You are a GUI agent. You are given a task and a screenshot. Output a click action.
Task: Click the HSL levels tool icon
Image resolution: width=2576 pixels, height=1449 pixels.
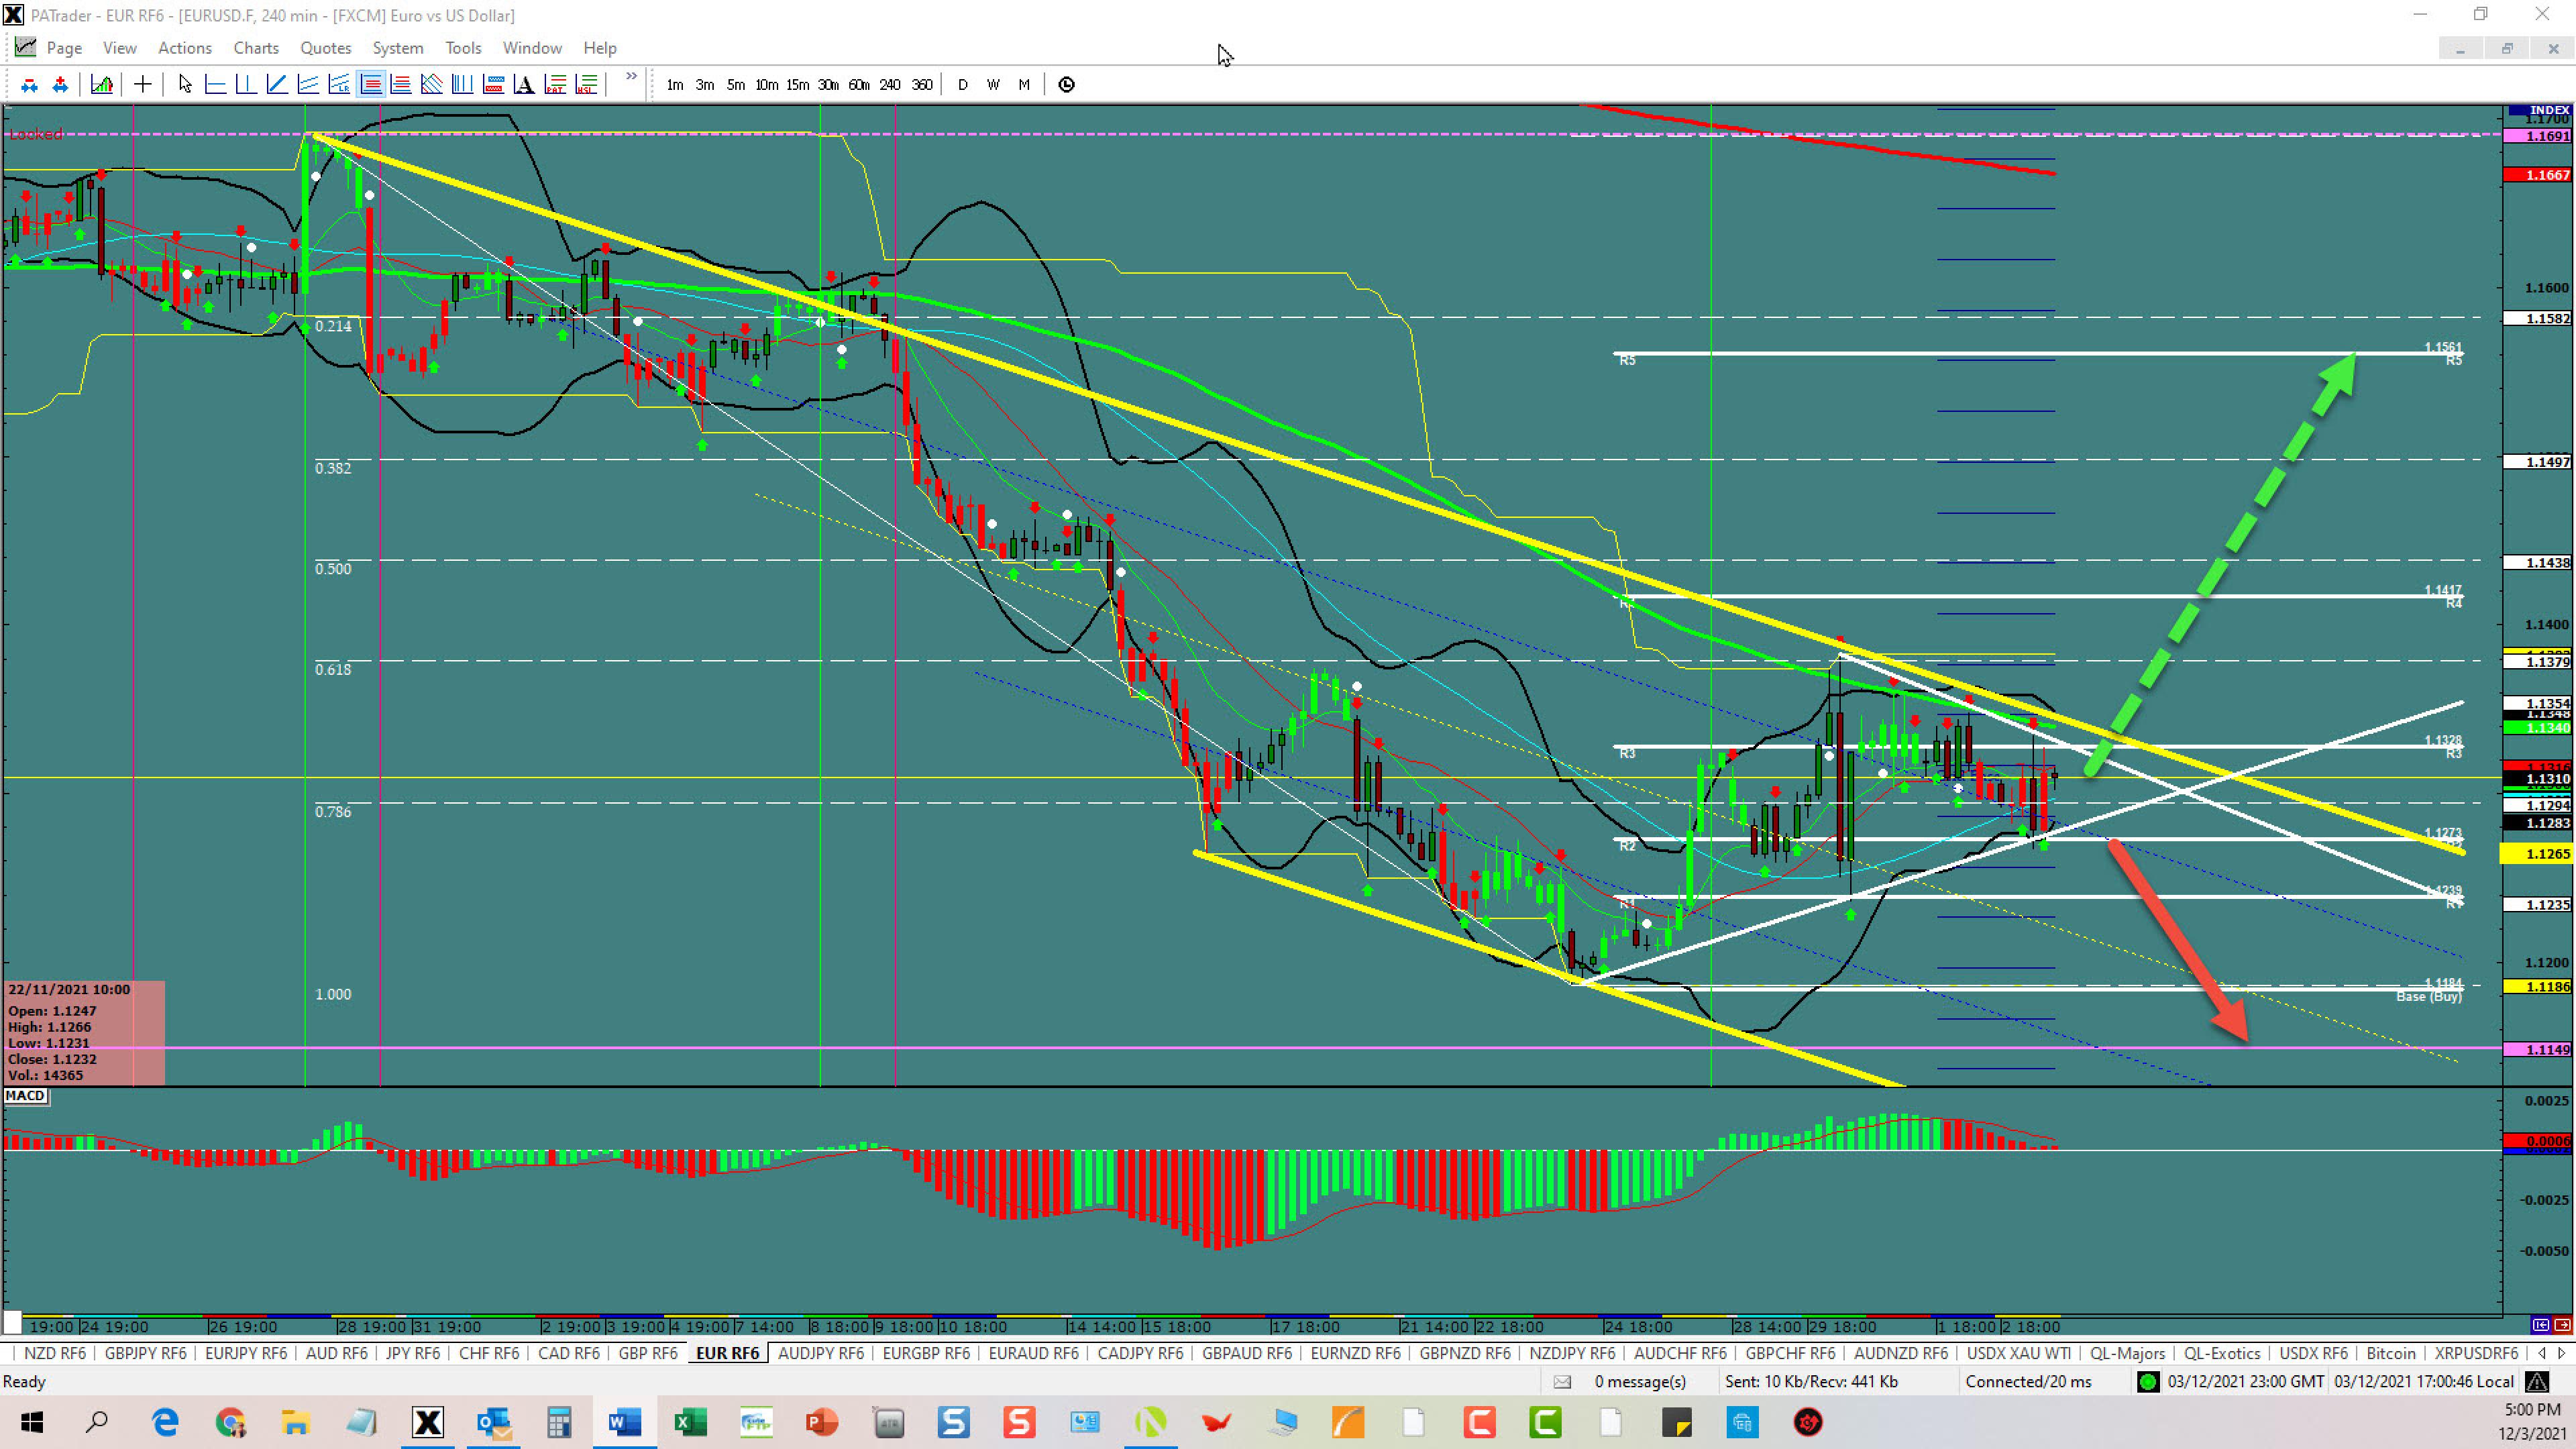click(x=586, y=85)
